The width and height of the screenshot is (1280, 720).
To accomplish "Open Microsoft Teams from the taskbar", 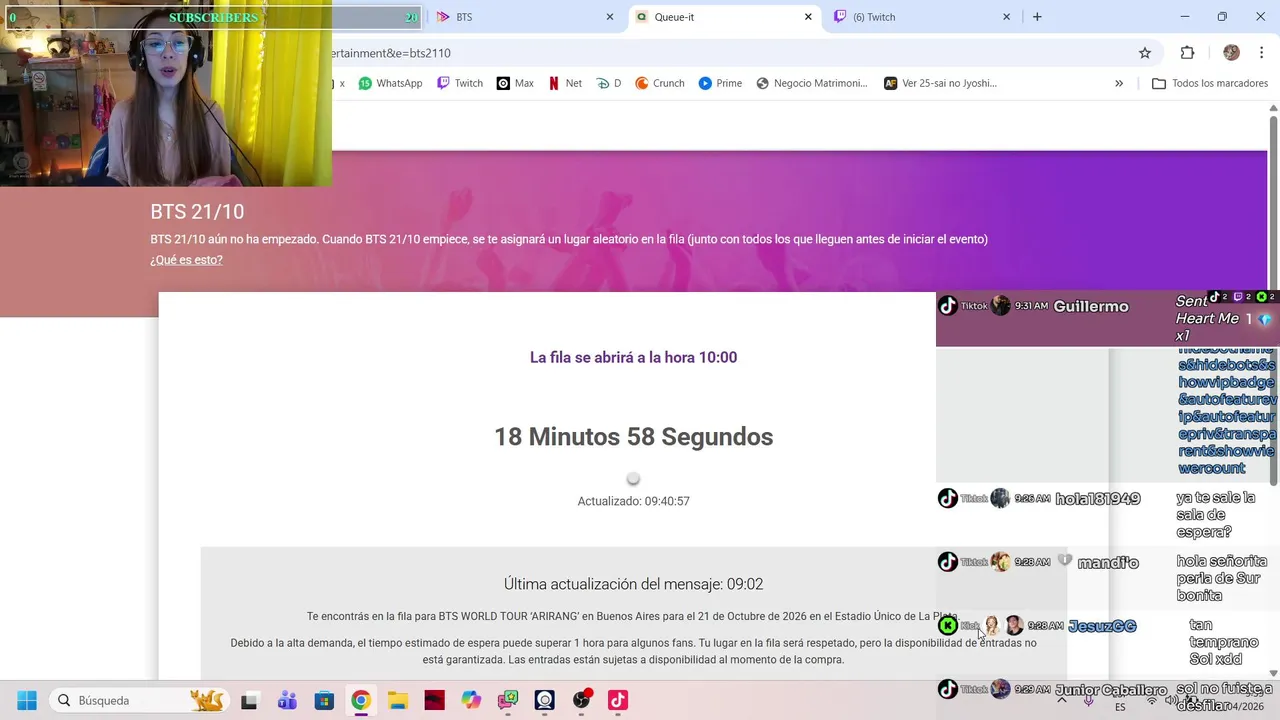I will (287, 700).
